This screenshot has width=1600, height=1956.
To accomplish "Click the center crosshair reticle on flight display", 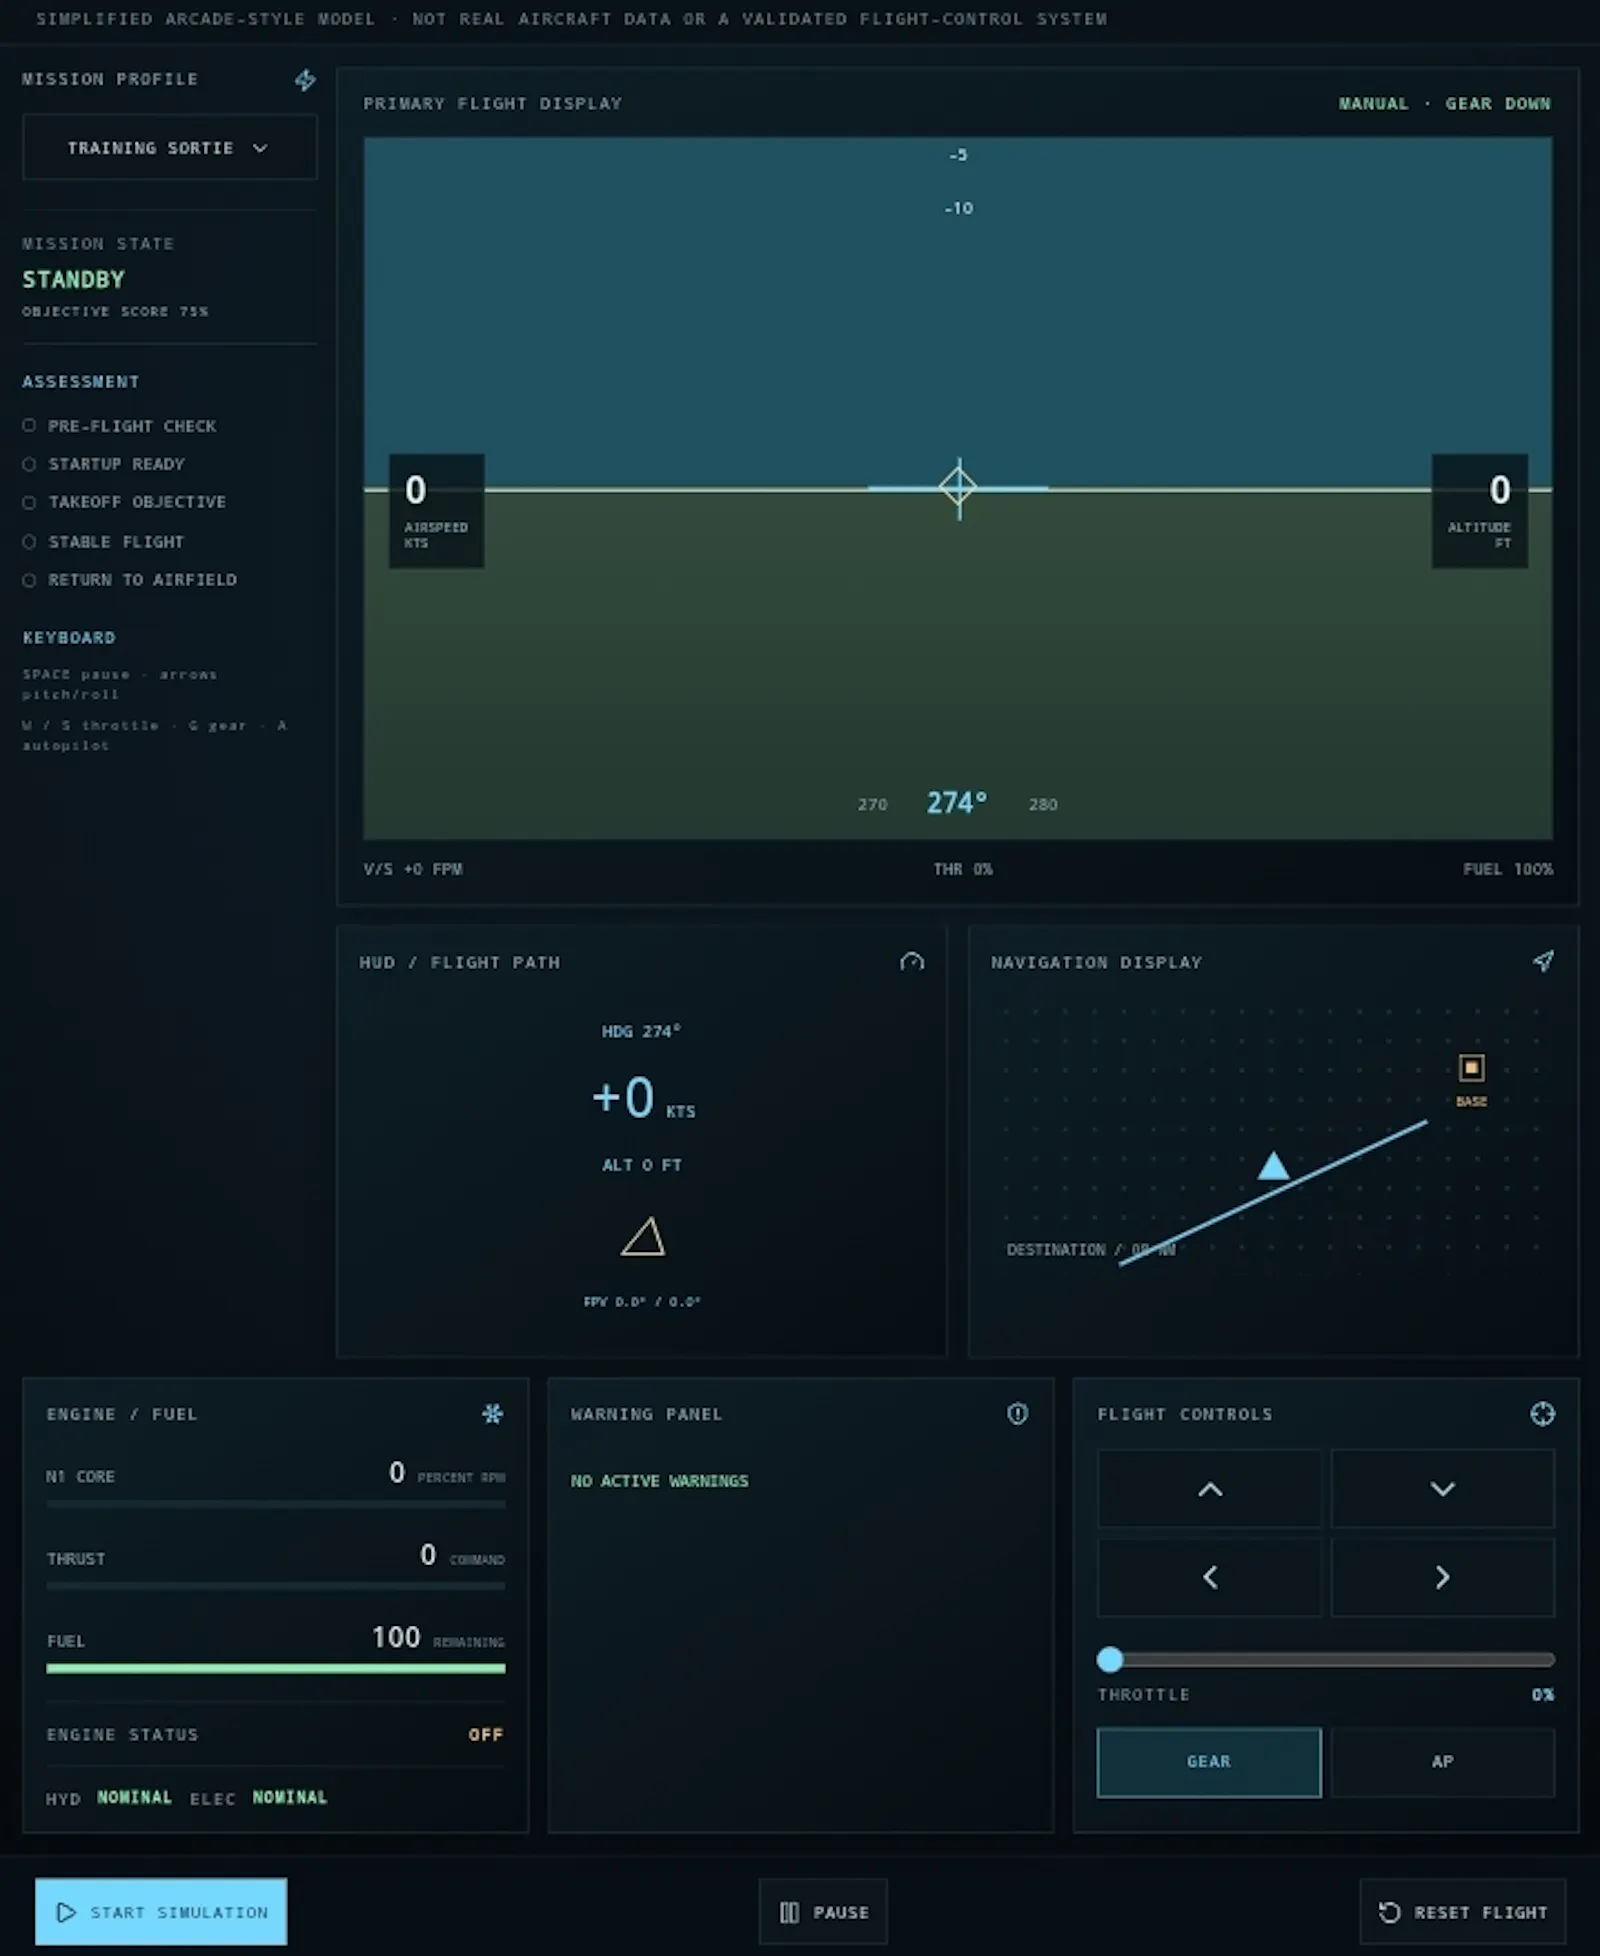I will 958,488.
